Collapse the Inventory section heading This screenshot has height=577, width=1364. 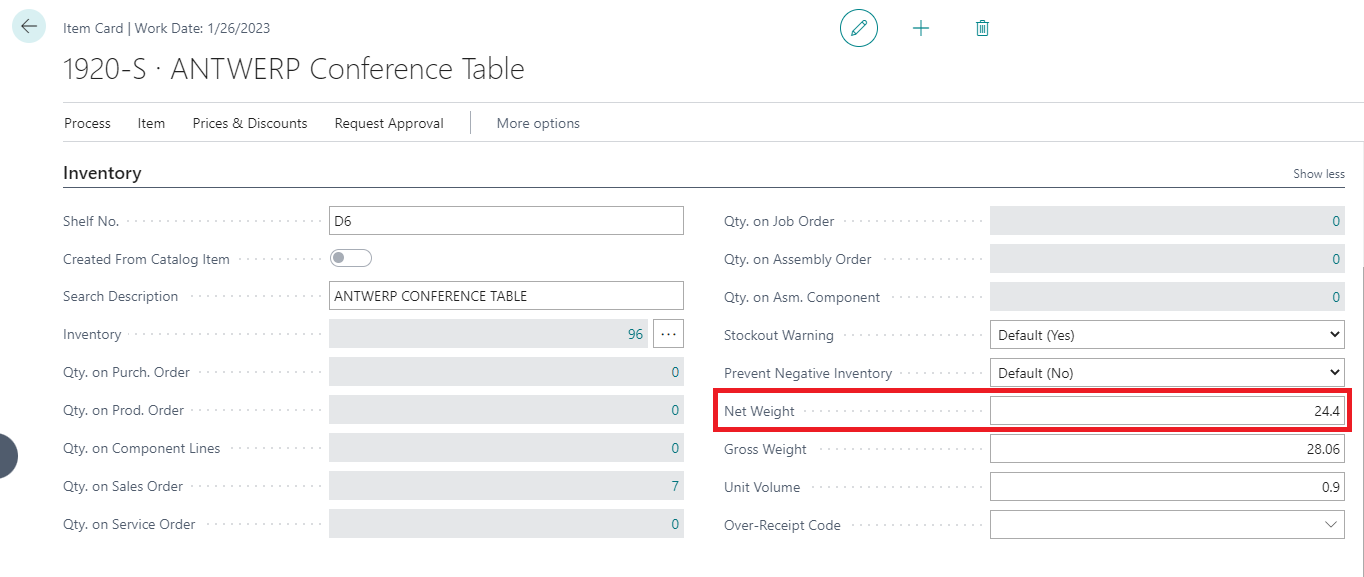[102, 173]
